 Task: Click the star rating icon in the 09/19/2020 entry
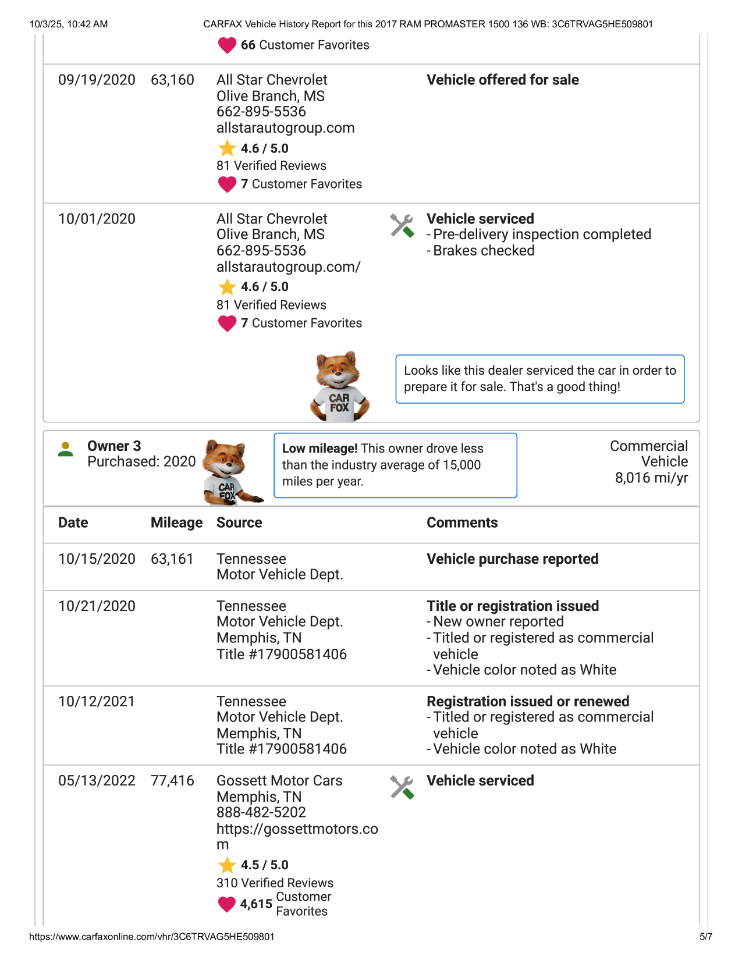pyautogui.click(x=227, y=148)
